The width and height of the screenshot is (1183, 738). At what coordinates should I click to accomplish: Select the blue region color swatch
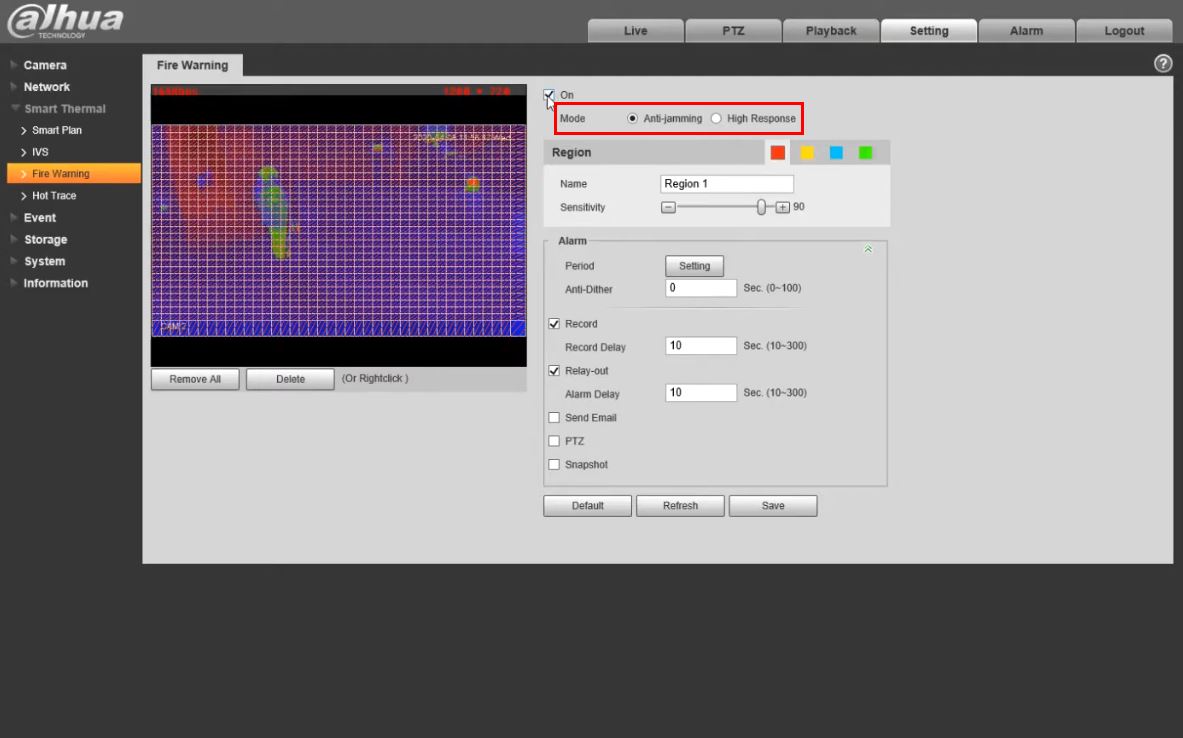click(836, 152)
